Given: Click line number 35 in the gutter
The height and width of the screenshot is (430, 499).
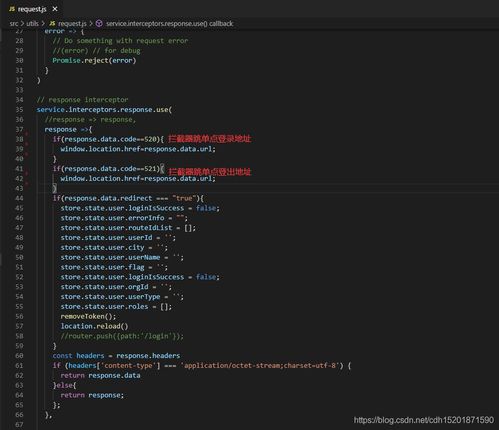Looking at the screenshot, I should coord(19,110).
